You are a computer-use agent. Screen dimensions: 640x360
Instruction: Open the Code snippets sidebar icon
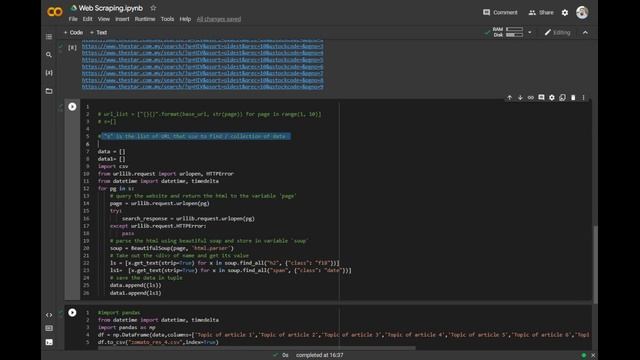click(49, 315)
